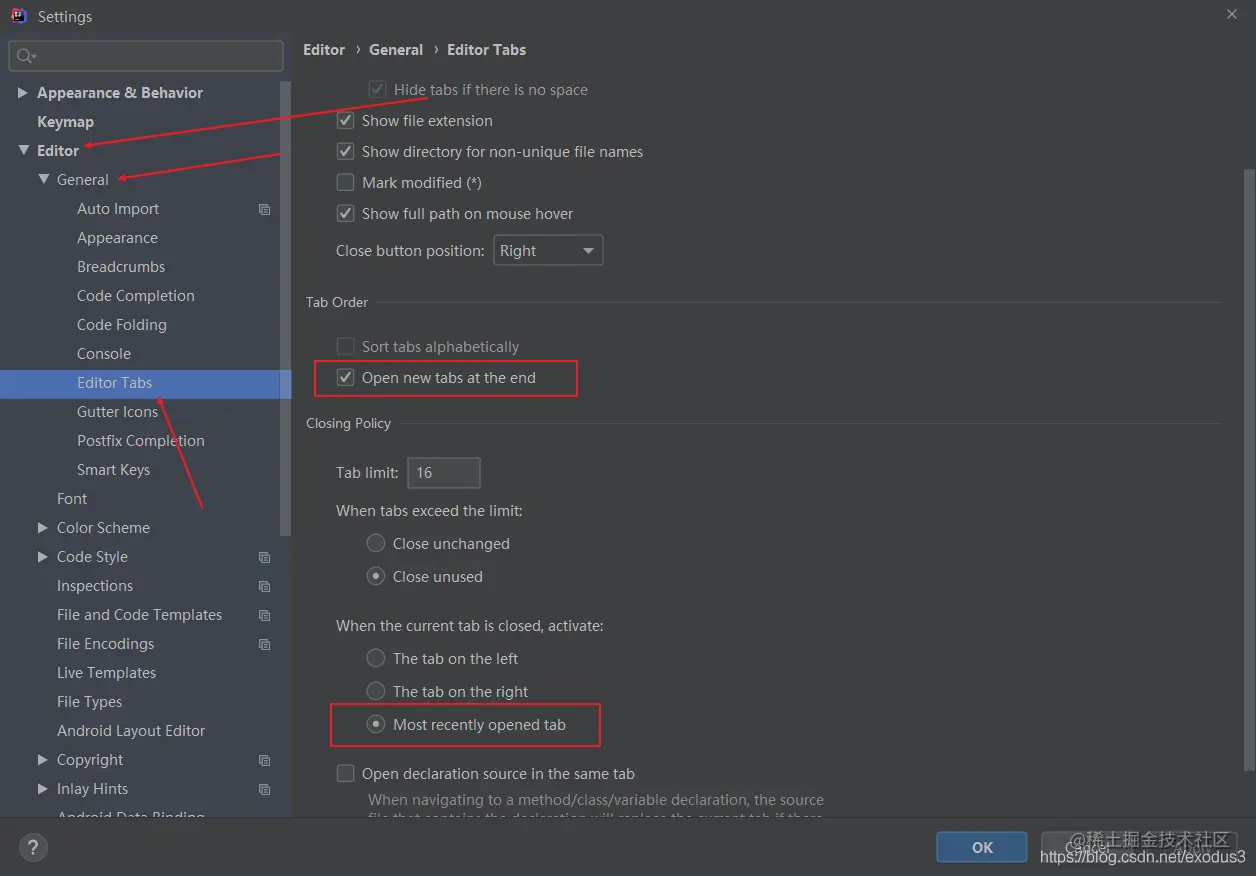Screen dimensions: 1256x876
Task: Click the search magnifier icon in settings search
Action: [26, 56]
